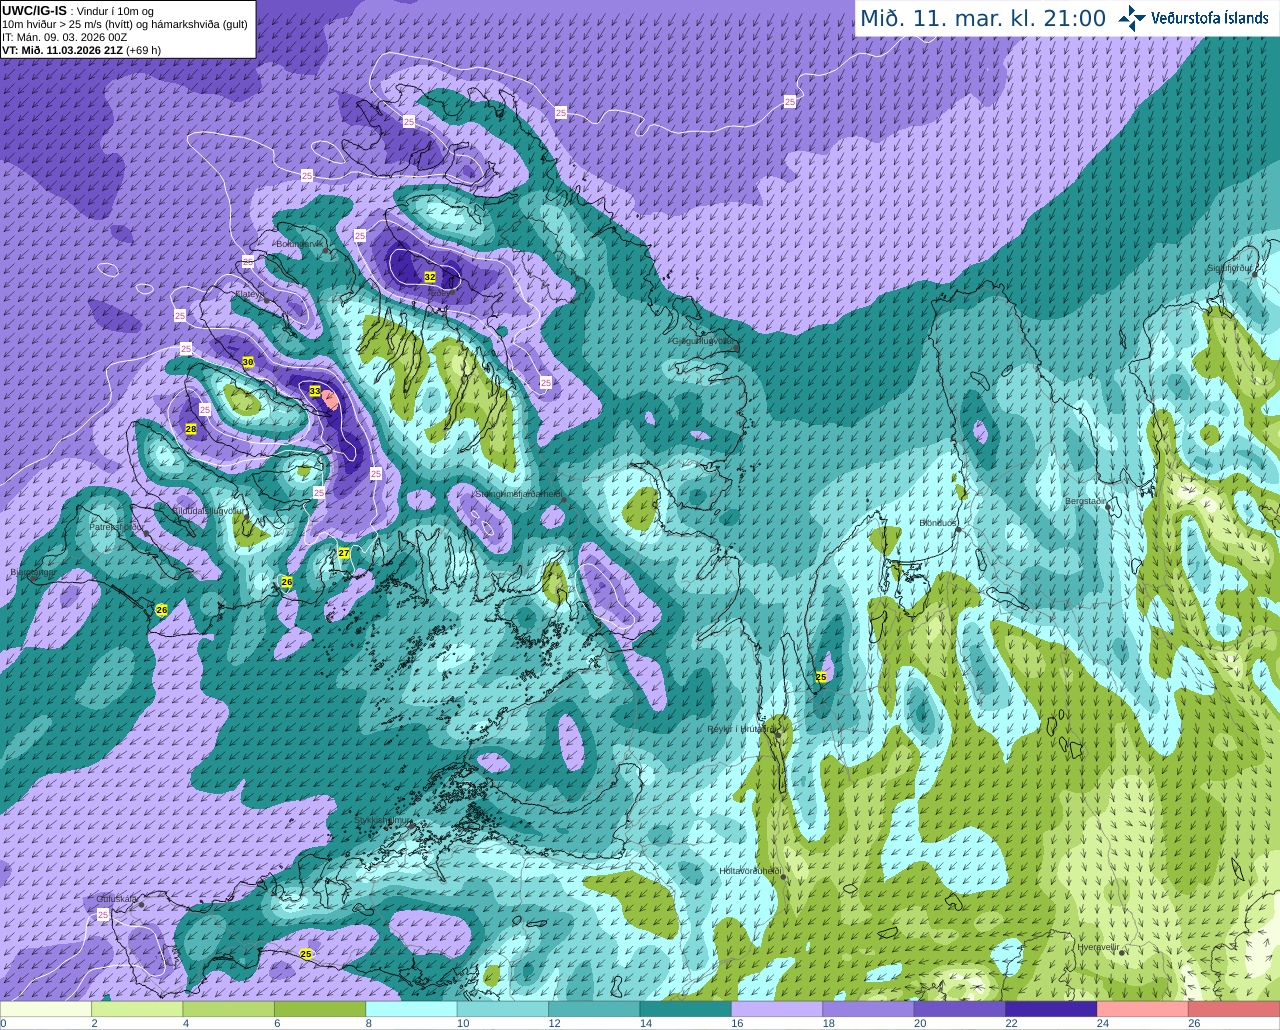Image resolution: width=1280 pixels, height=1030 pixels.
Task: Click the legend scale value 16
Action: click(737, 1023)
